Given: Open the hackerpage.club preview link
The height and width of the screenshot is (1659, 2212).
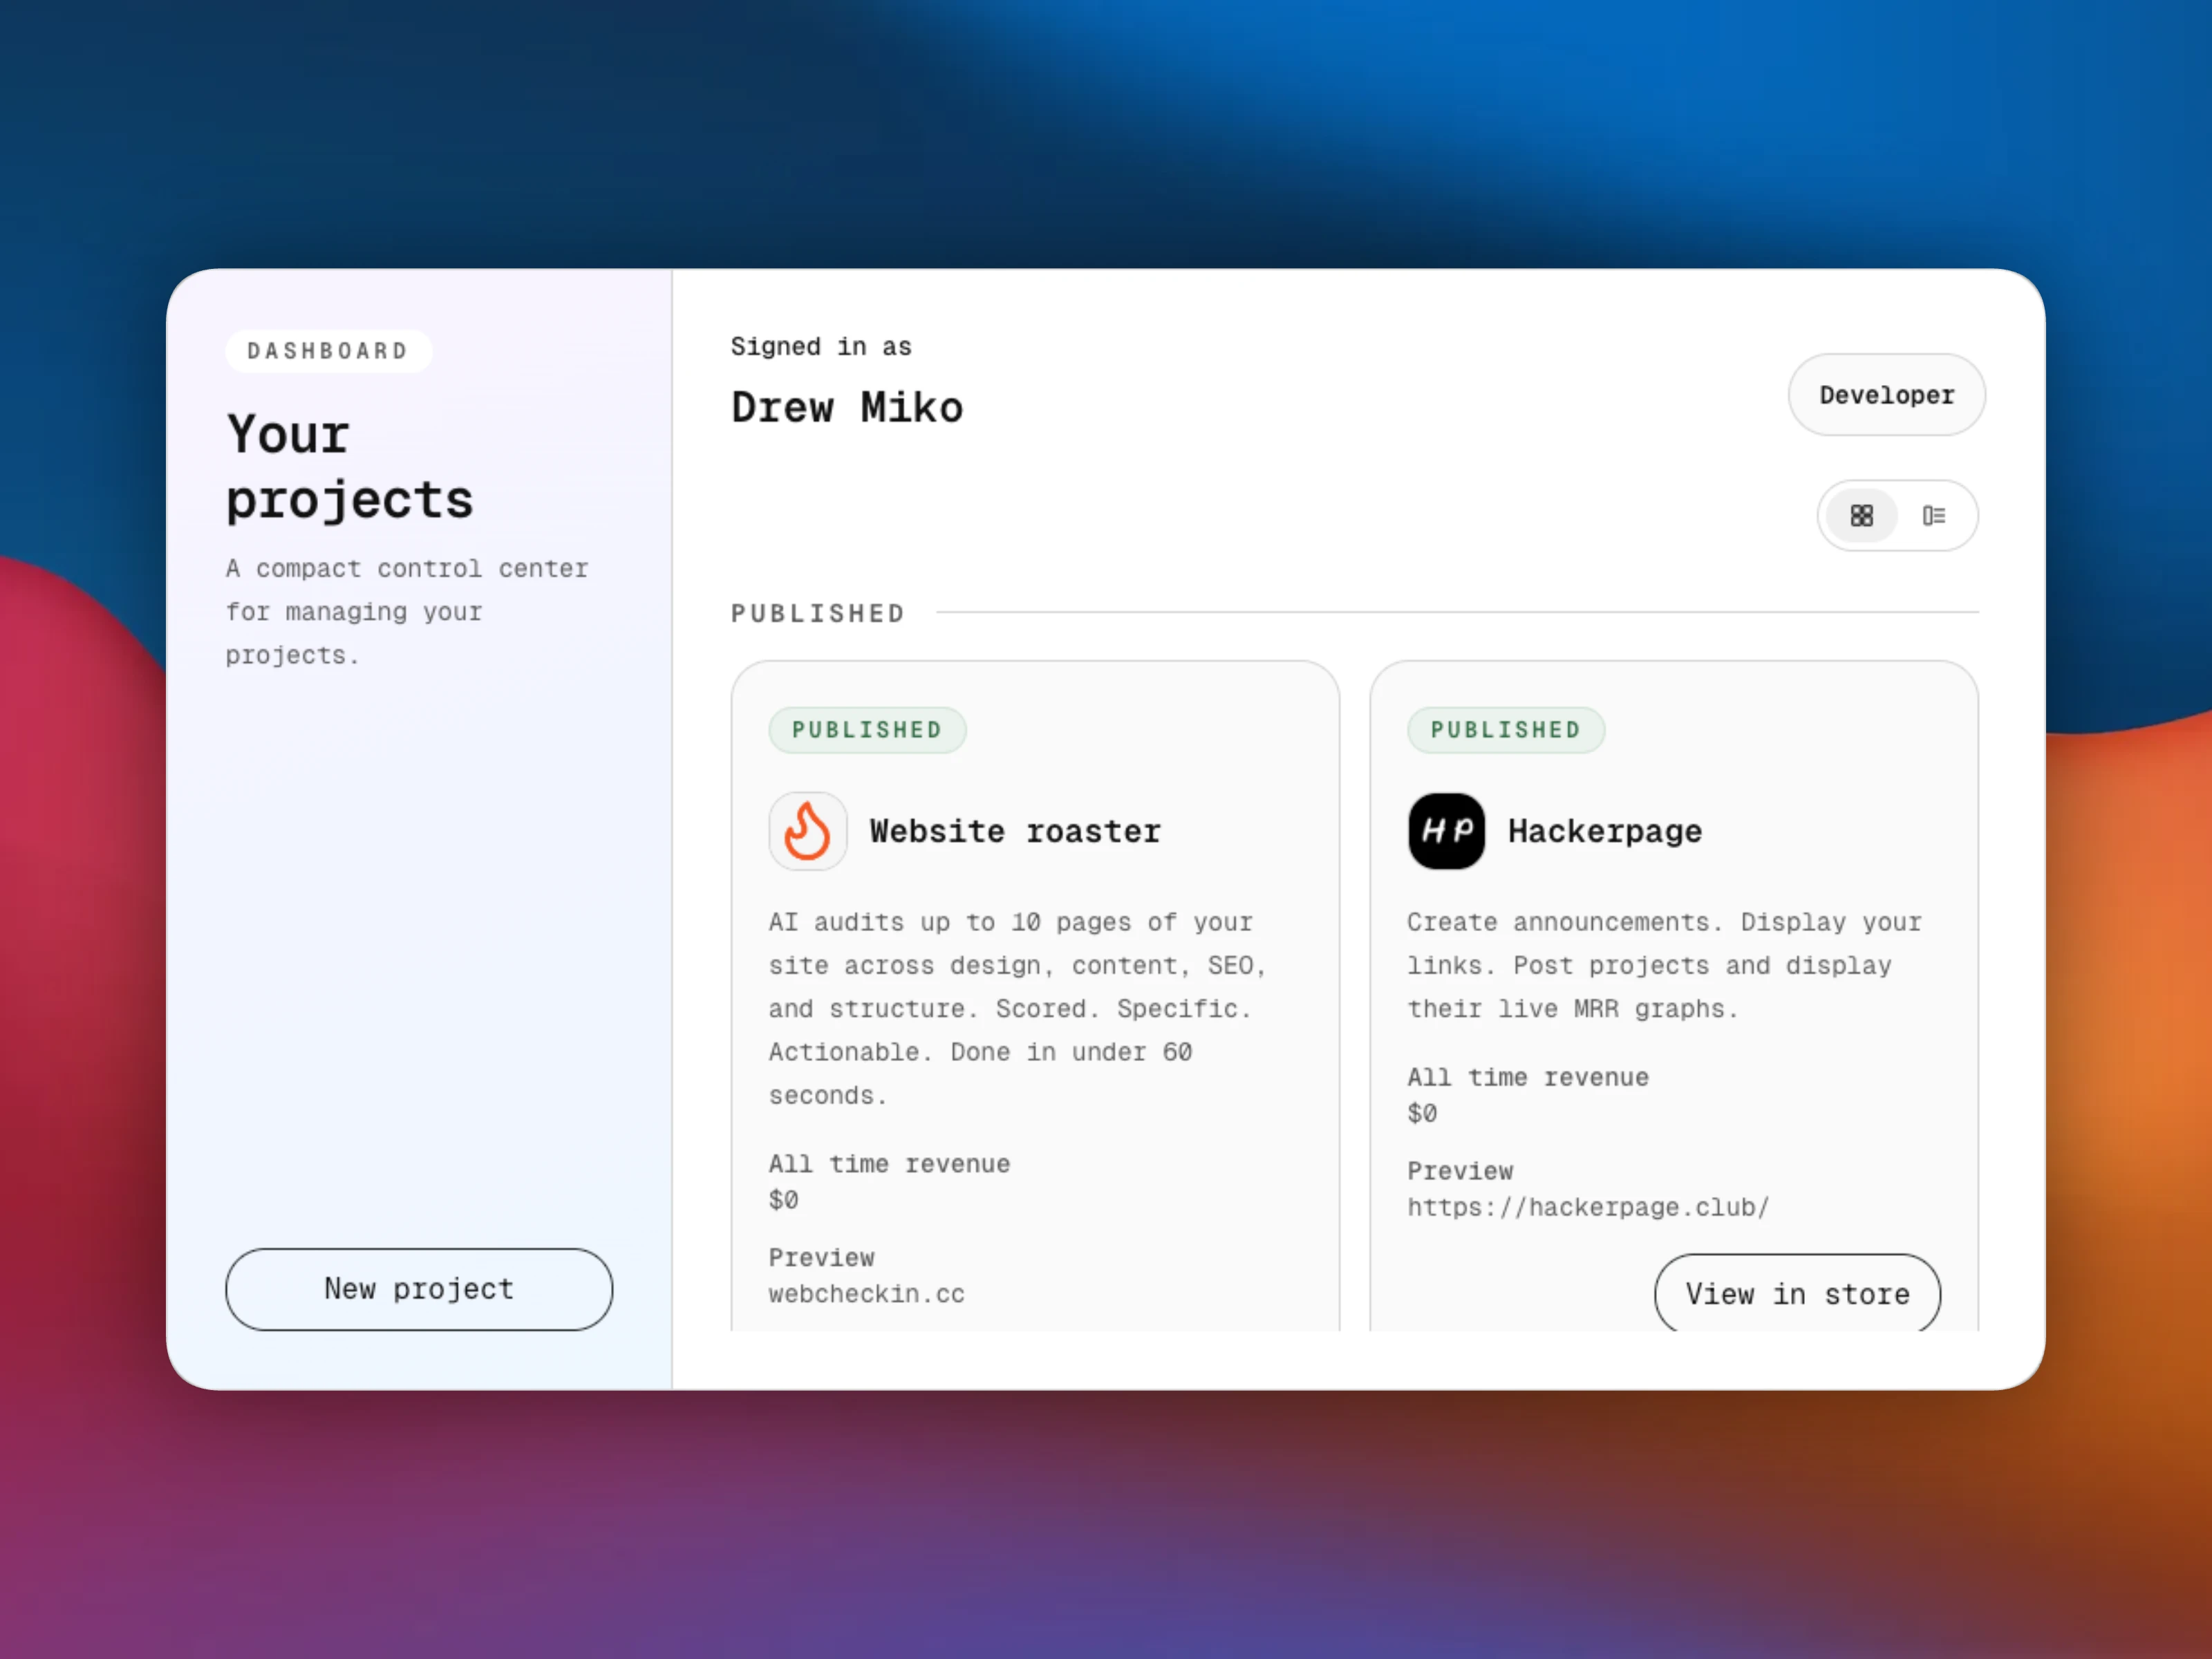Looking at the screenshot, I should coord(1587,1207).
